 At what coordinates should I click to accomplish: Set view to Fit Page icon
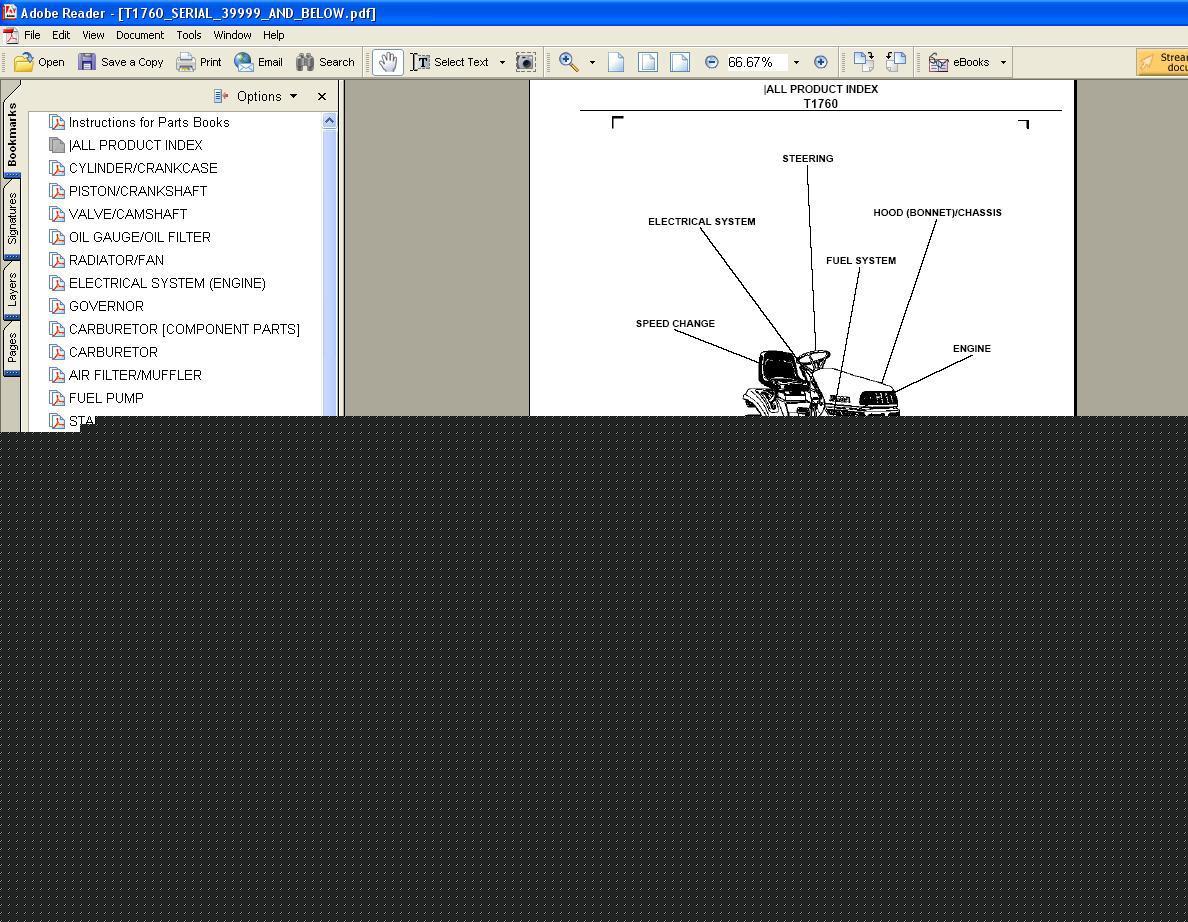tap(648, 62)
